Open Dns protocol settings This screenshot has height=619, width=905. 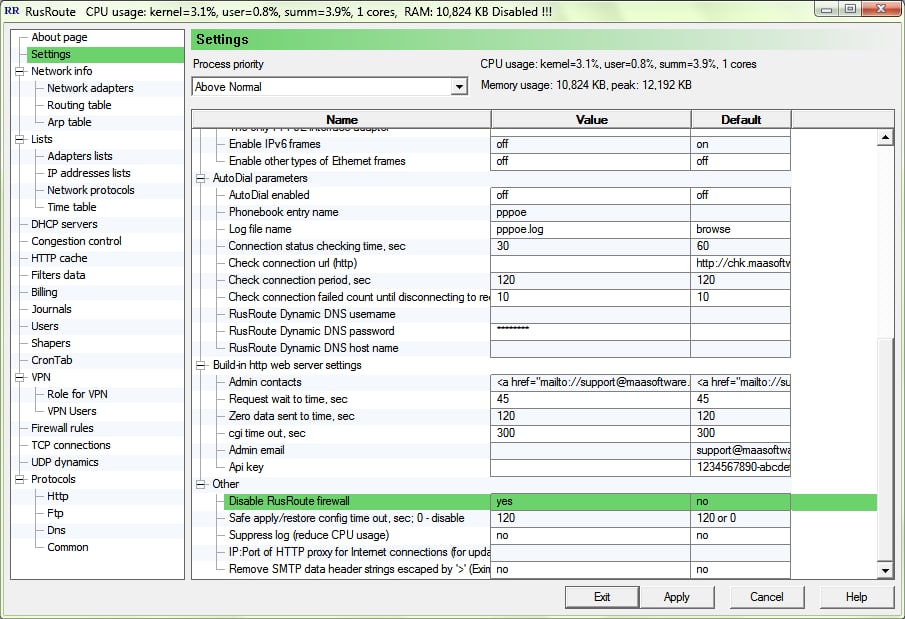point(57,530)
